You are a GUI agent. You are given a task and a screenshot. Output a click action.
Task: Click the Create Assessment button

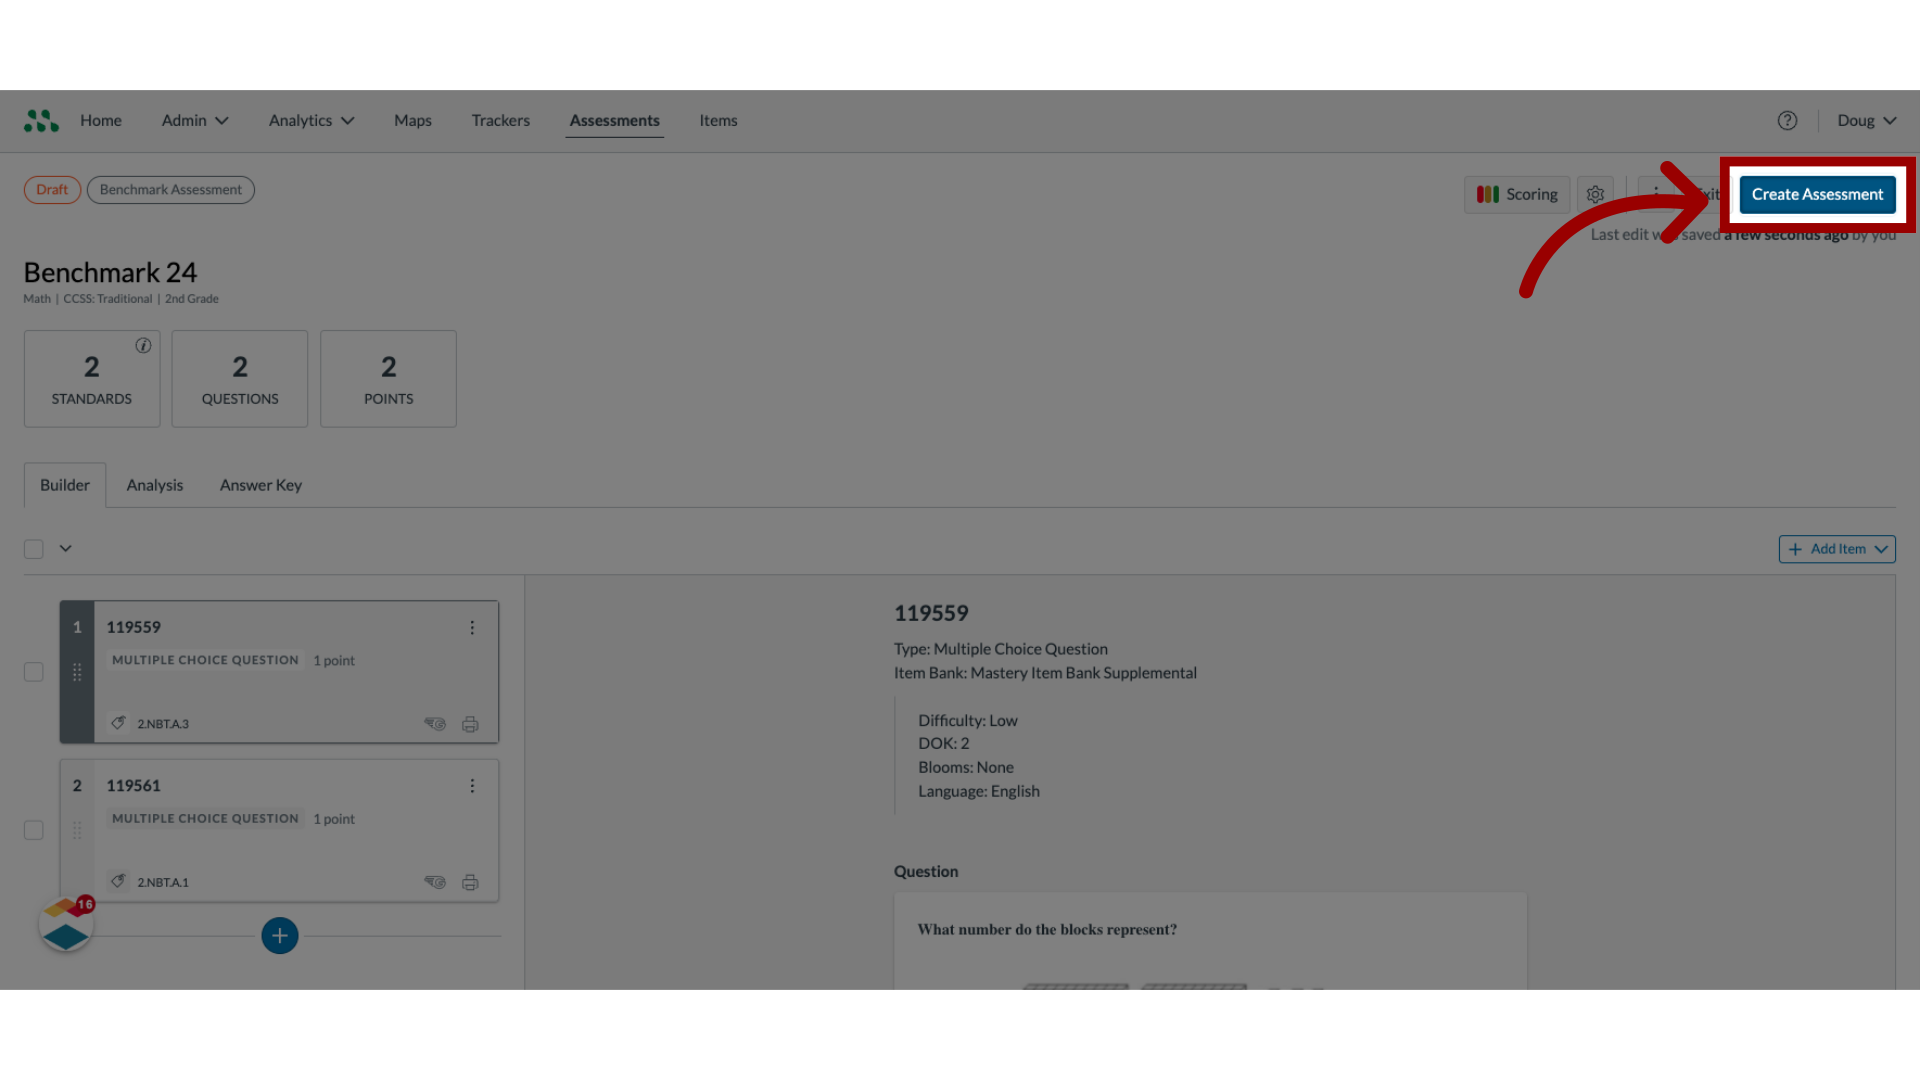pyautogui.click(x=1817, y=194)
